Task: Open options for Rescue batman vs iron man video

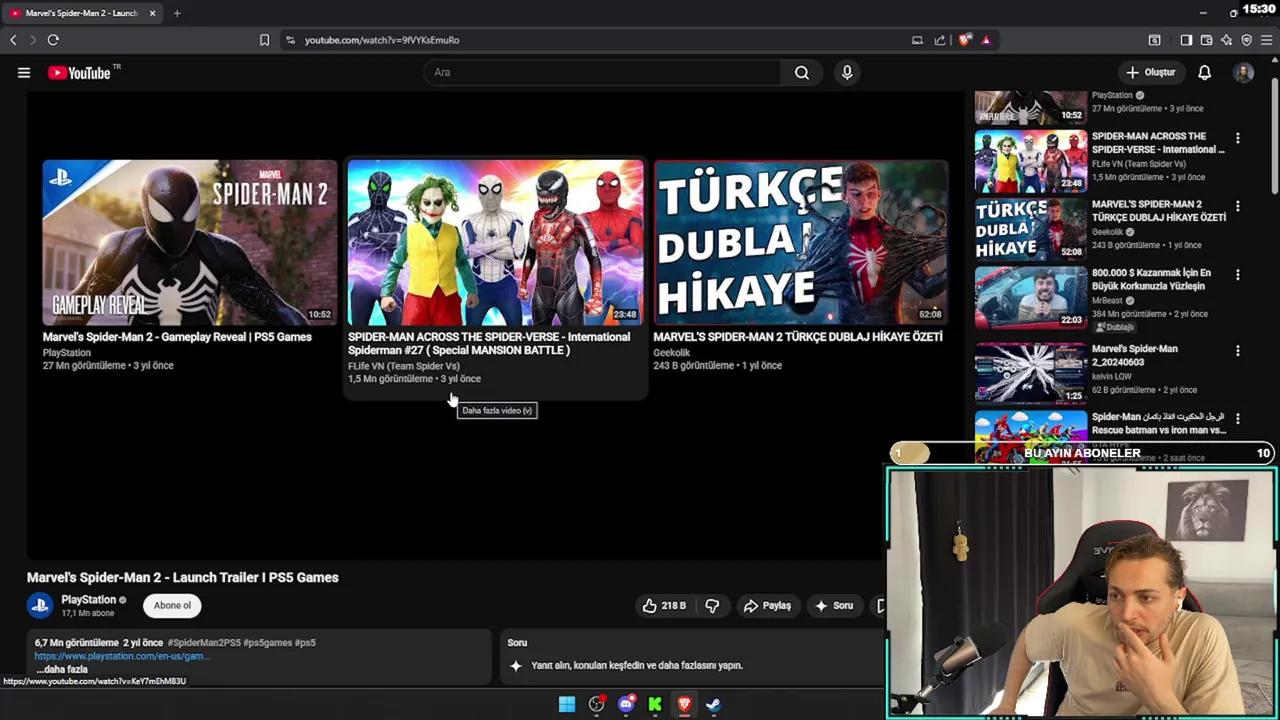Action: 1237,419
